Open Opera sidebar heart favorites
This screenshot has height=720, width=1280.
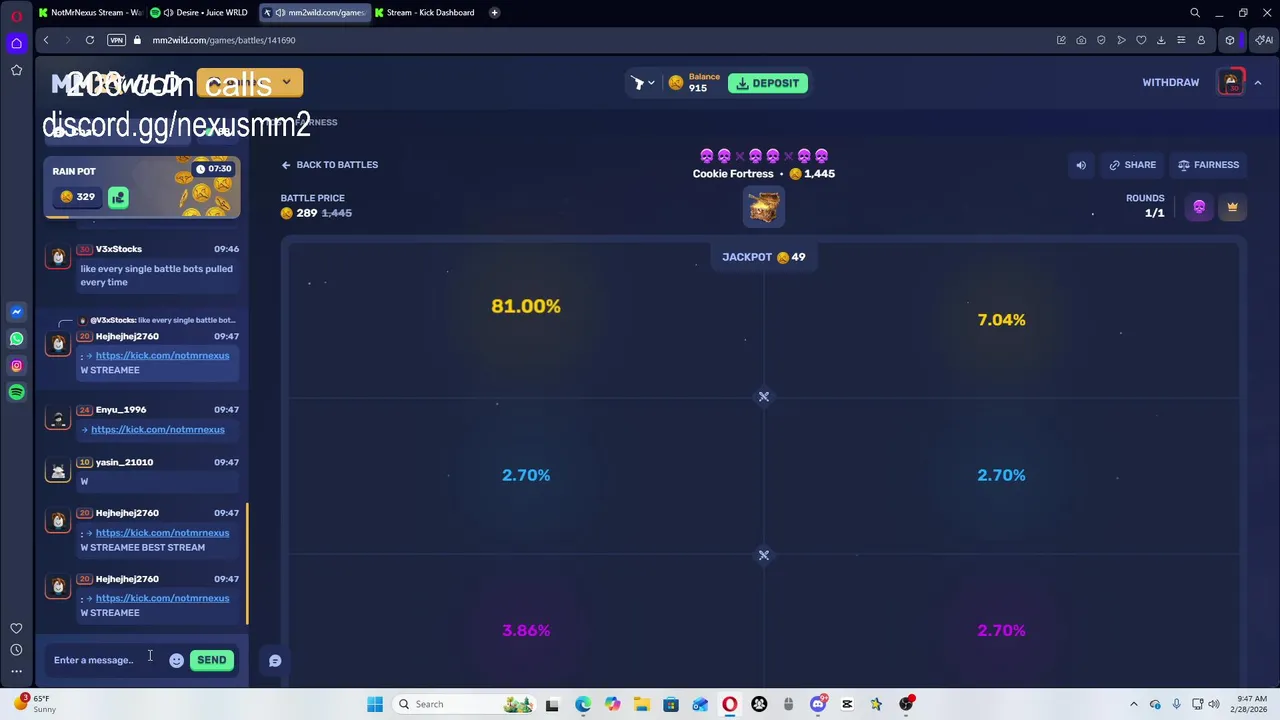pyautogui.click(x=16, y=628)
